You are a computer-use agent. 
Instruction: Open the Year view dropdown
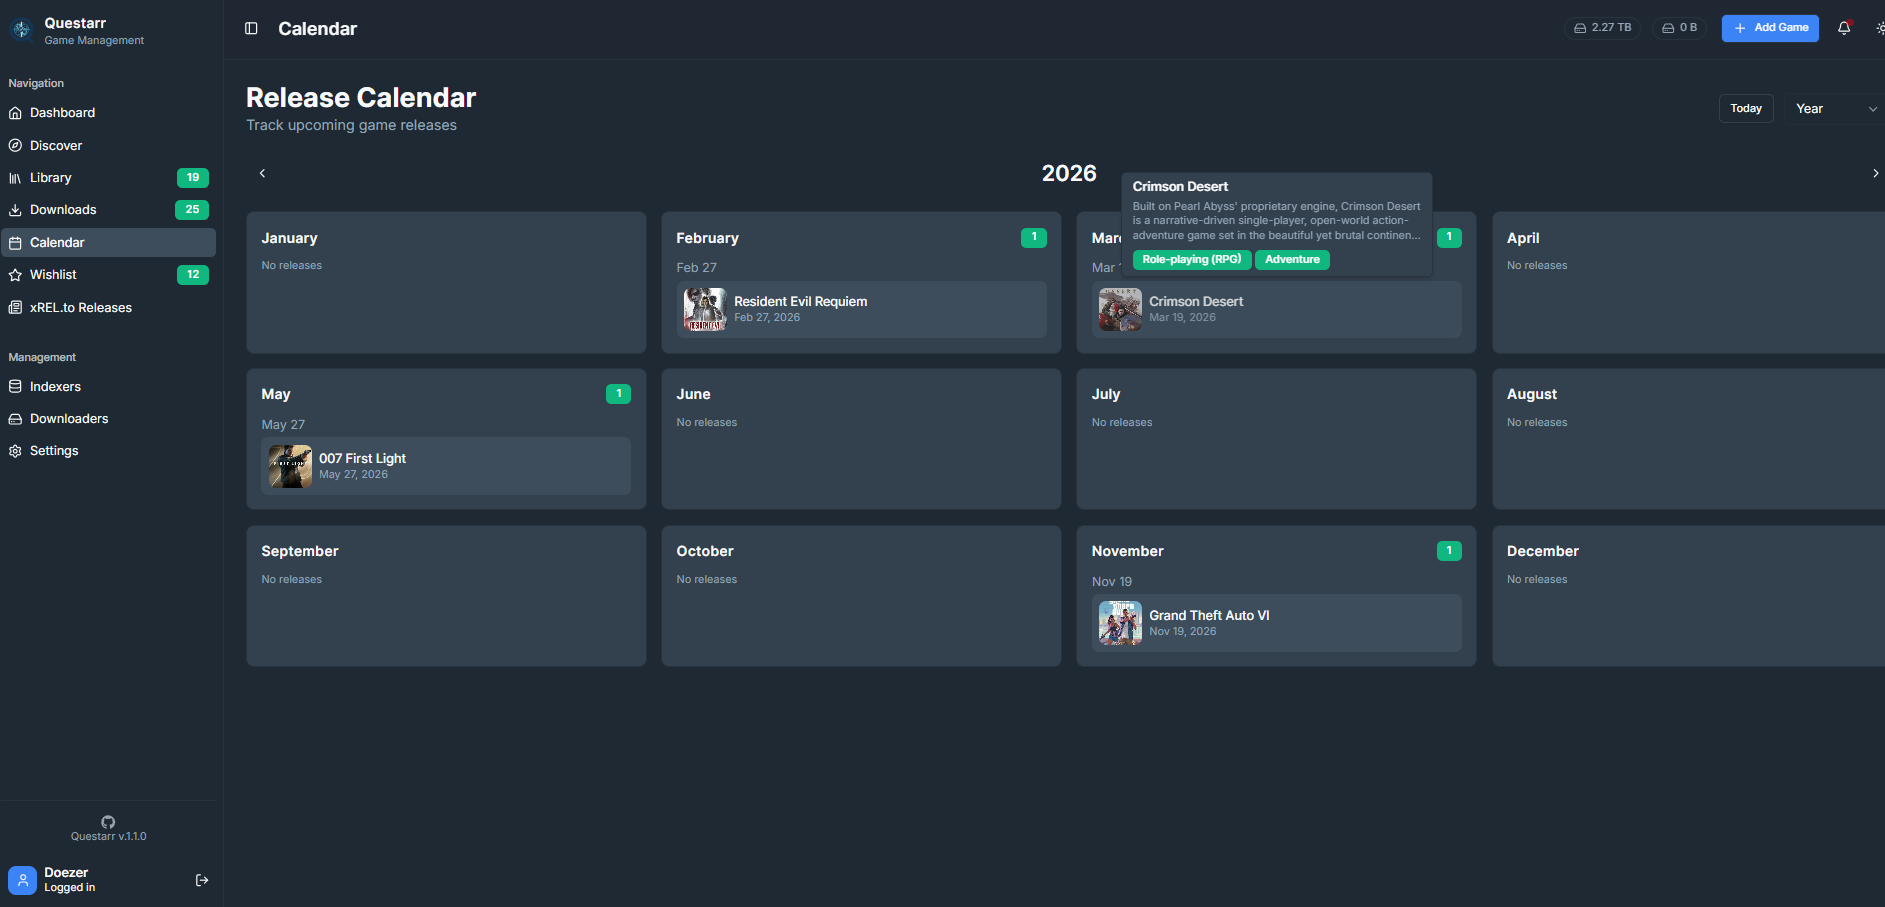click(x=1834, y=109)
